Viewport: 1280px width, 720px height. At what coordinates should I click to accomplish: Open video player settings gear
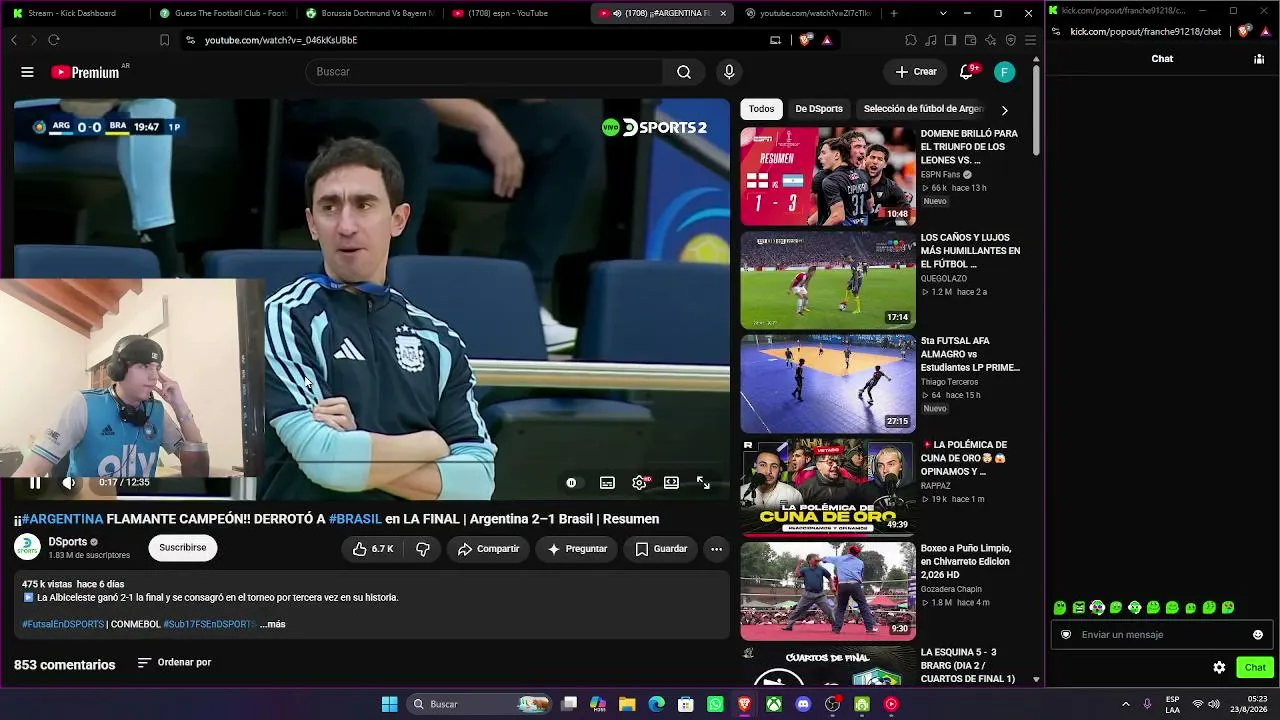[640, 483]
